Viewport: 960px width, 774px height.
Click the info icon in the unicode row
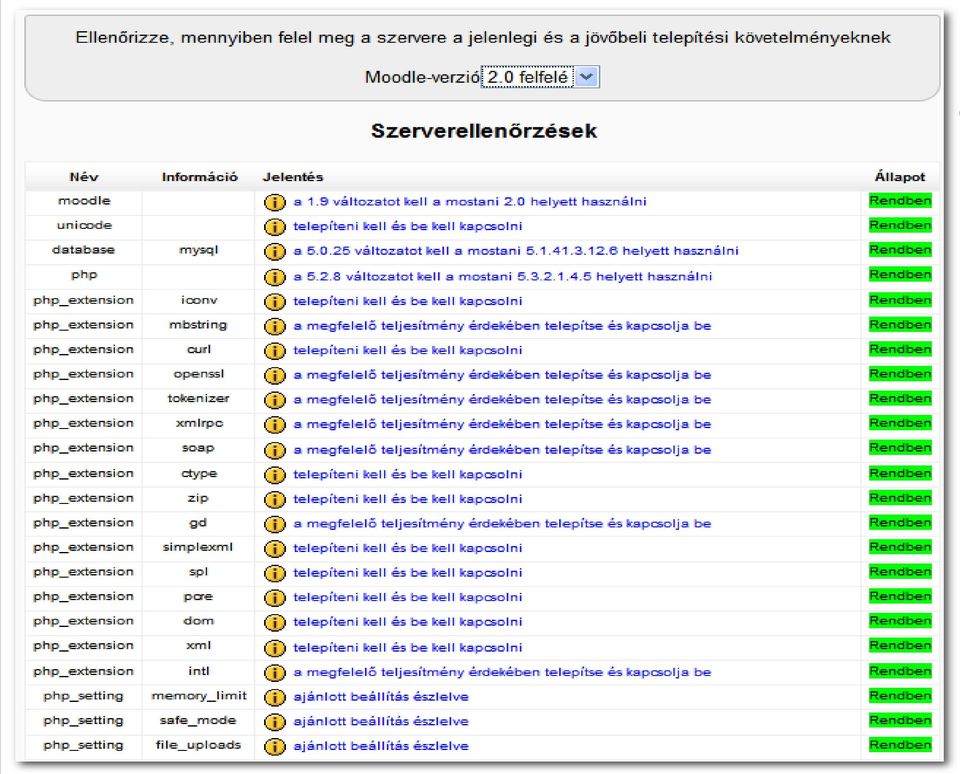point(274,227)
